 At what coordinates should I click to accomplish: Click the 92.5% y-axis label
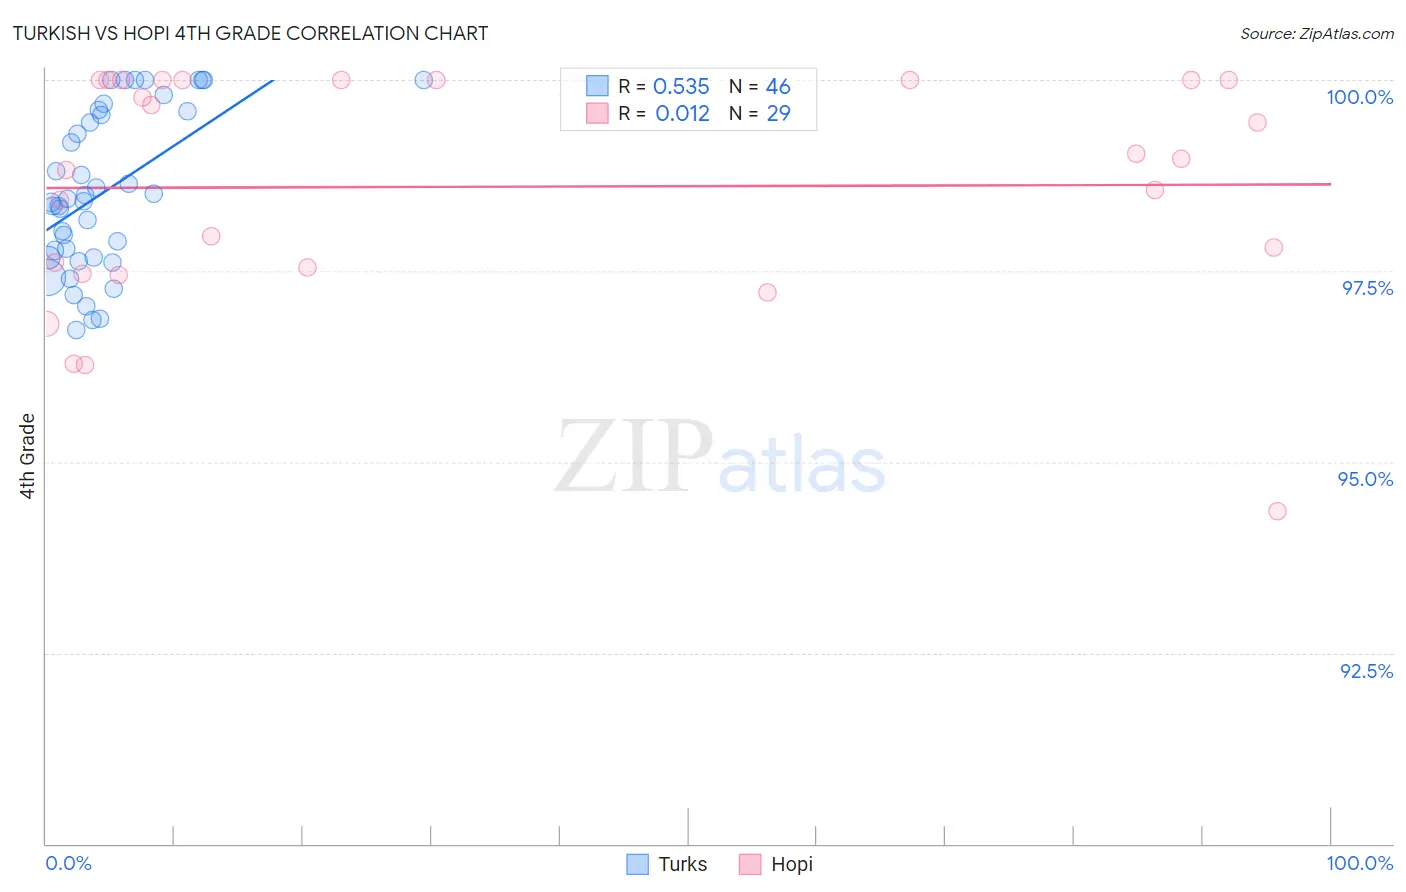1366,671
